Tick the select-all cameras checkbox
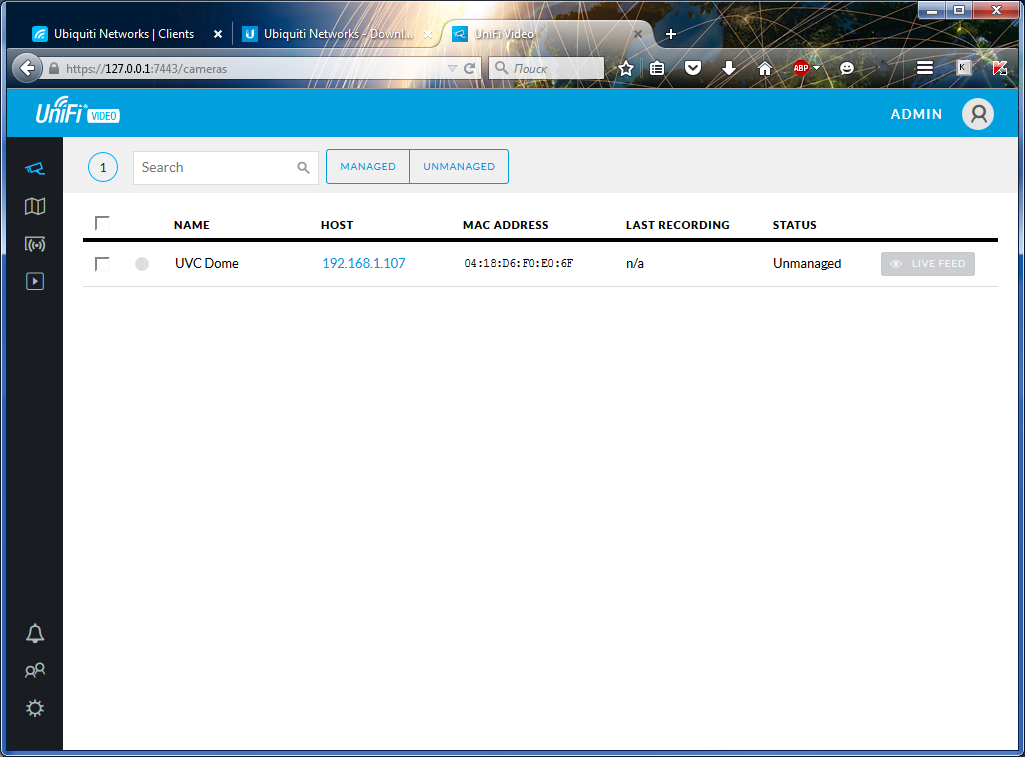The width and height of the screenshot is (1025, 757). click(x=102, y=224)
